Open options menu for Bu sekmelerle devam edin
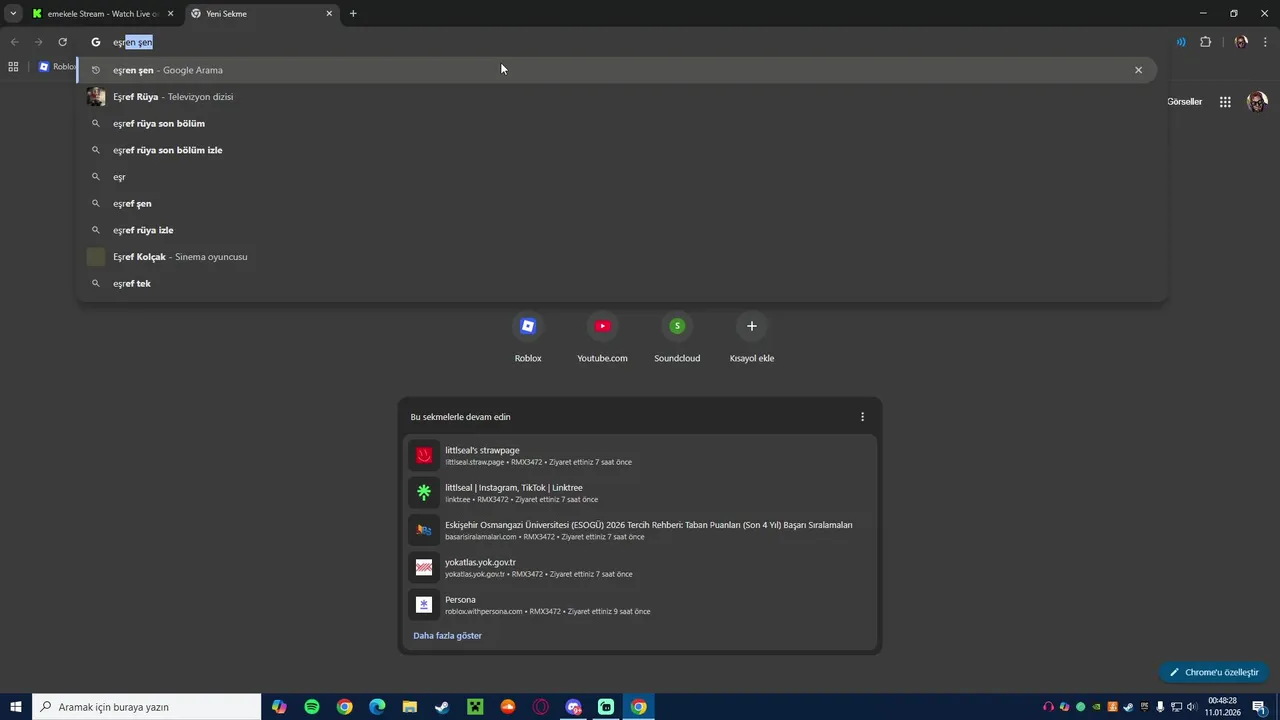 862,417
